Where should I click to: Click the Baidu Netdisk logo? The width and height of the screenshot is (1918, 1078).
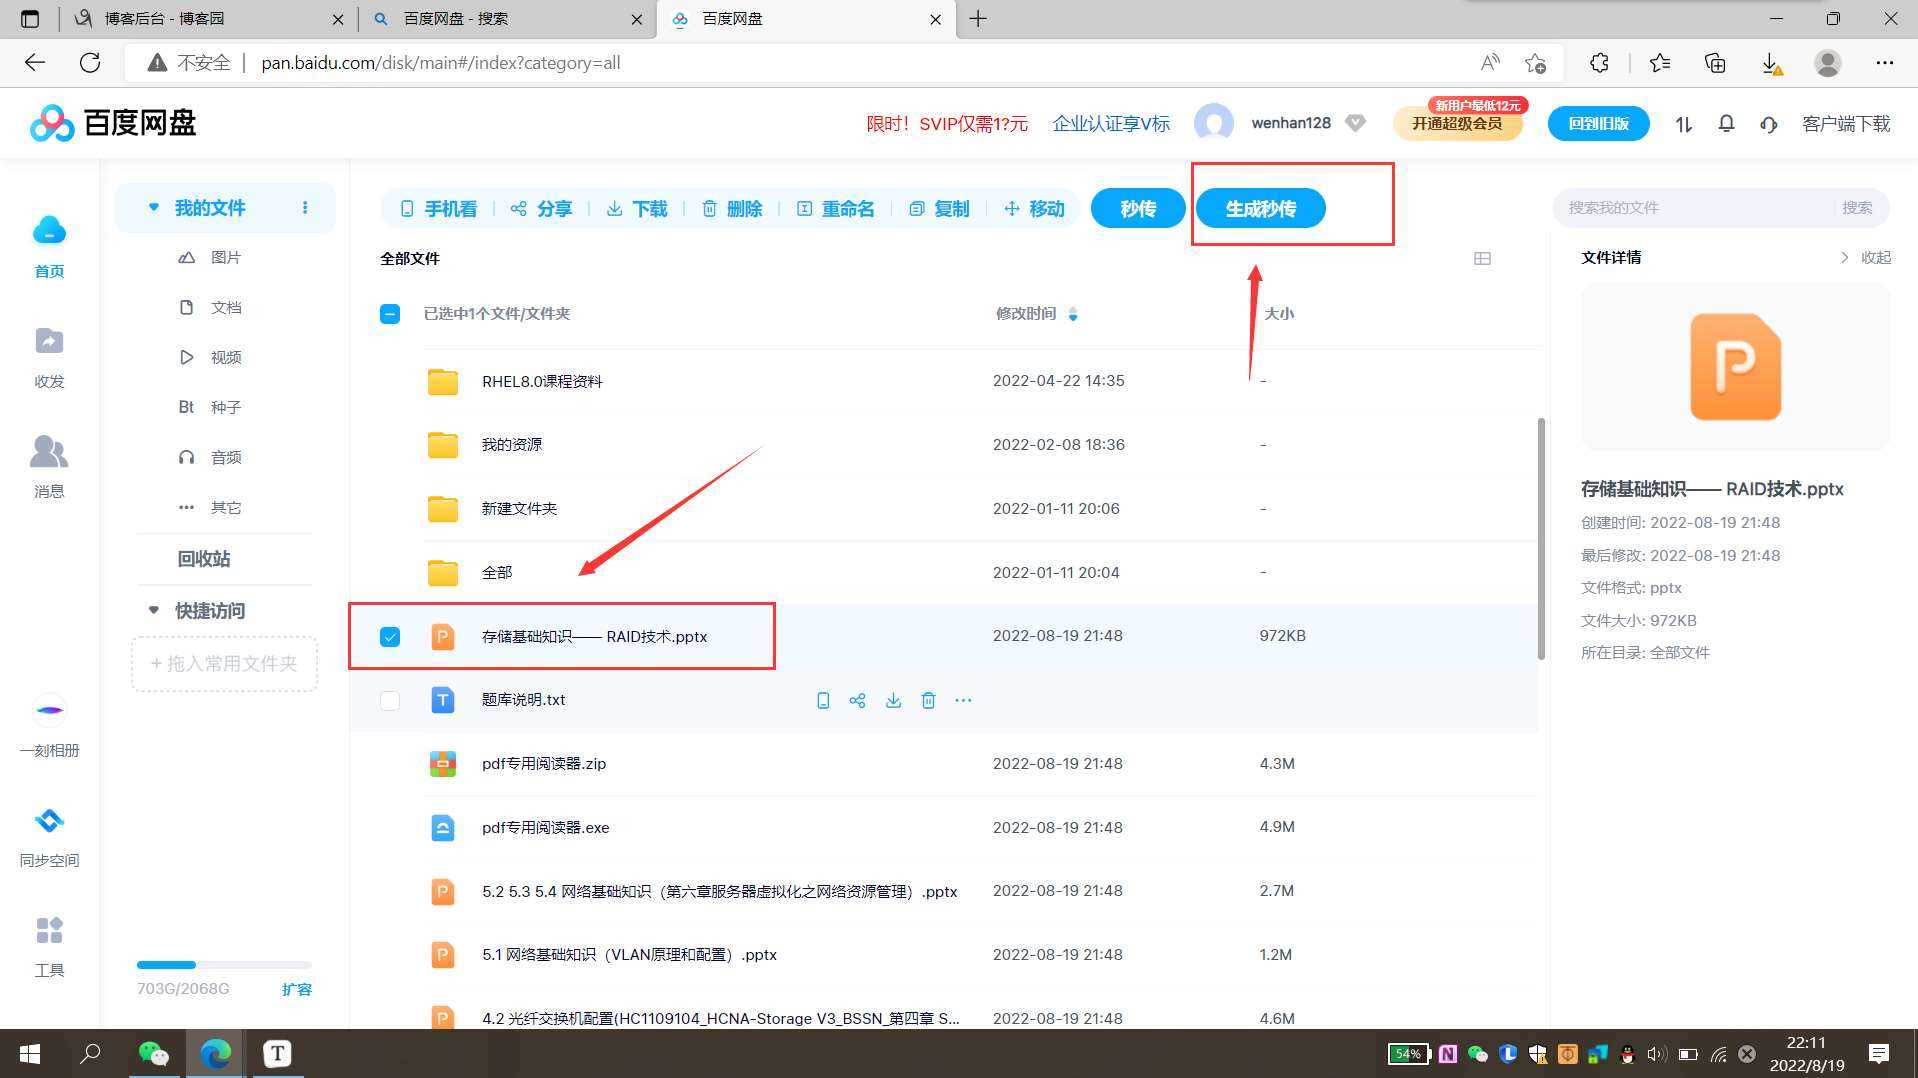pyautogui.click(x=113, y=123)
